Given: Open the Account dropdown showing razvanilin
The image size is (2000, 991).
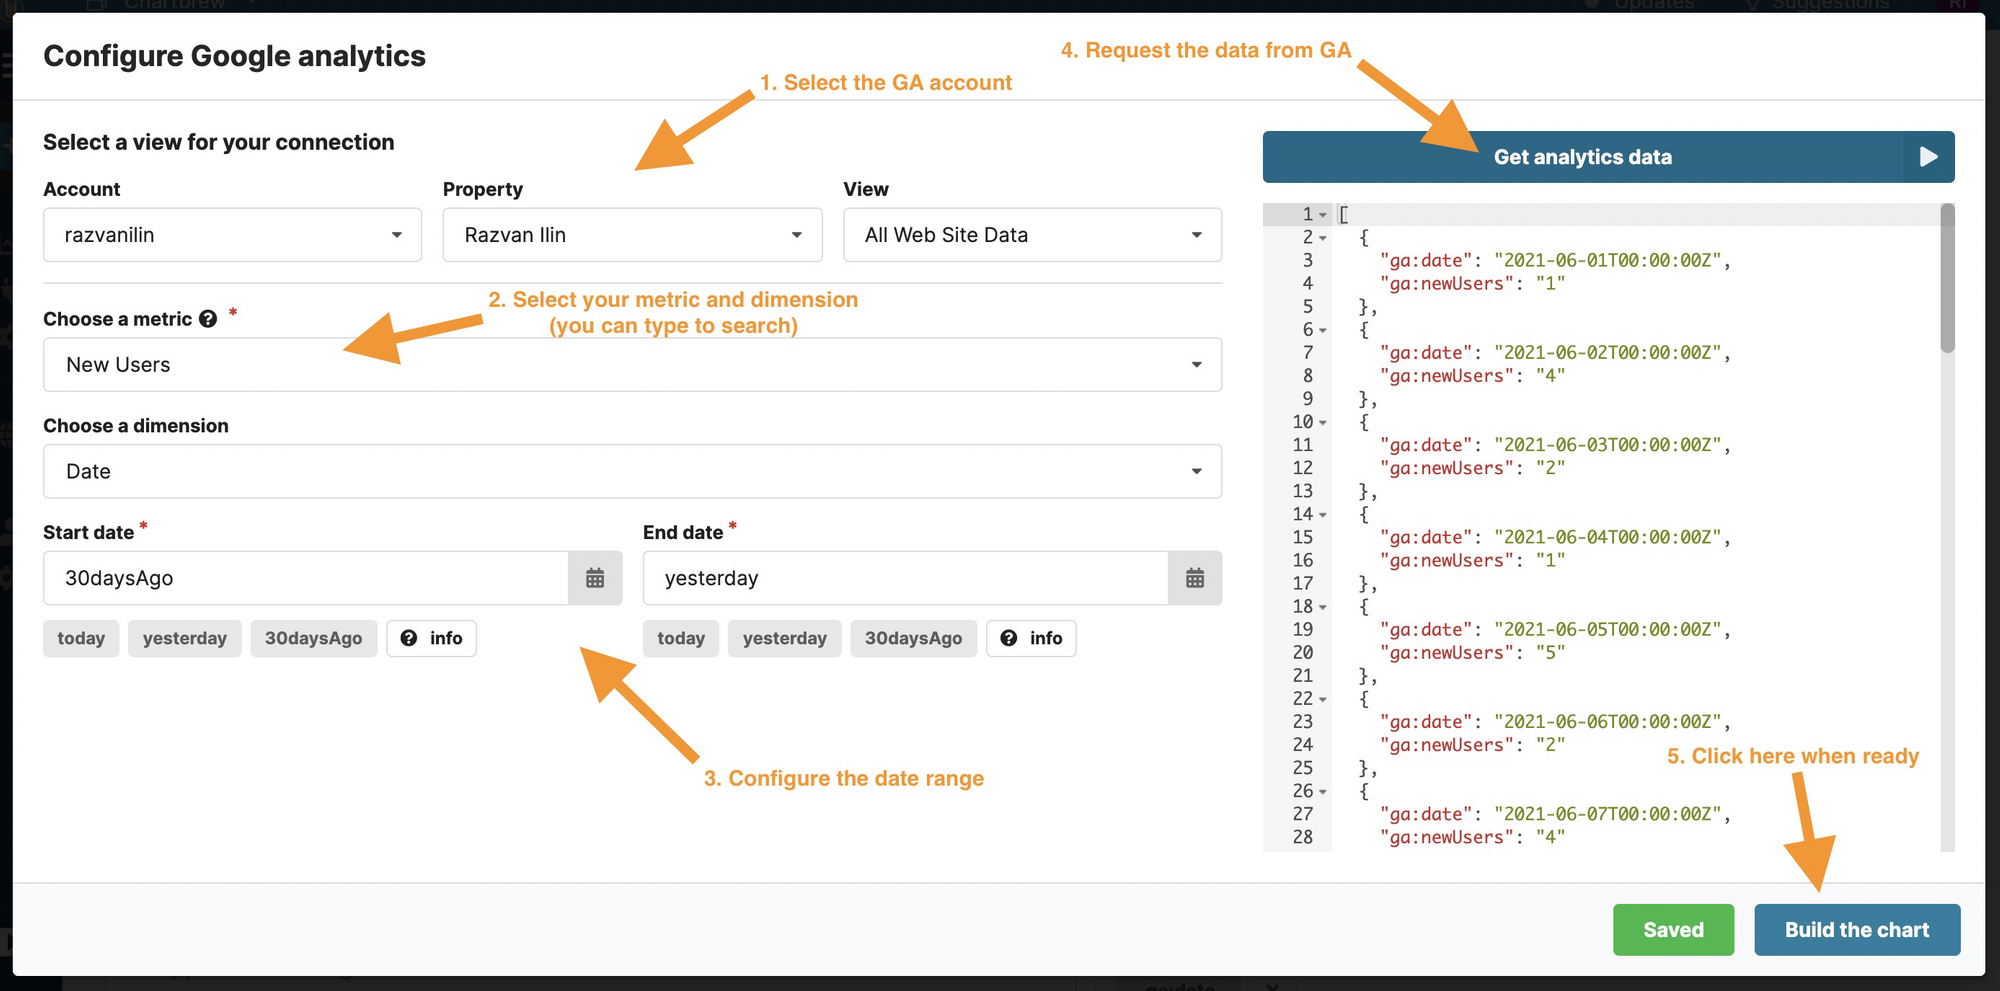Looking at the screenshot, I should point(232,235).
